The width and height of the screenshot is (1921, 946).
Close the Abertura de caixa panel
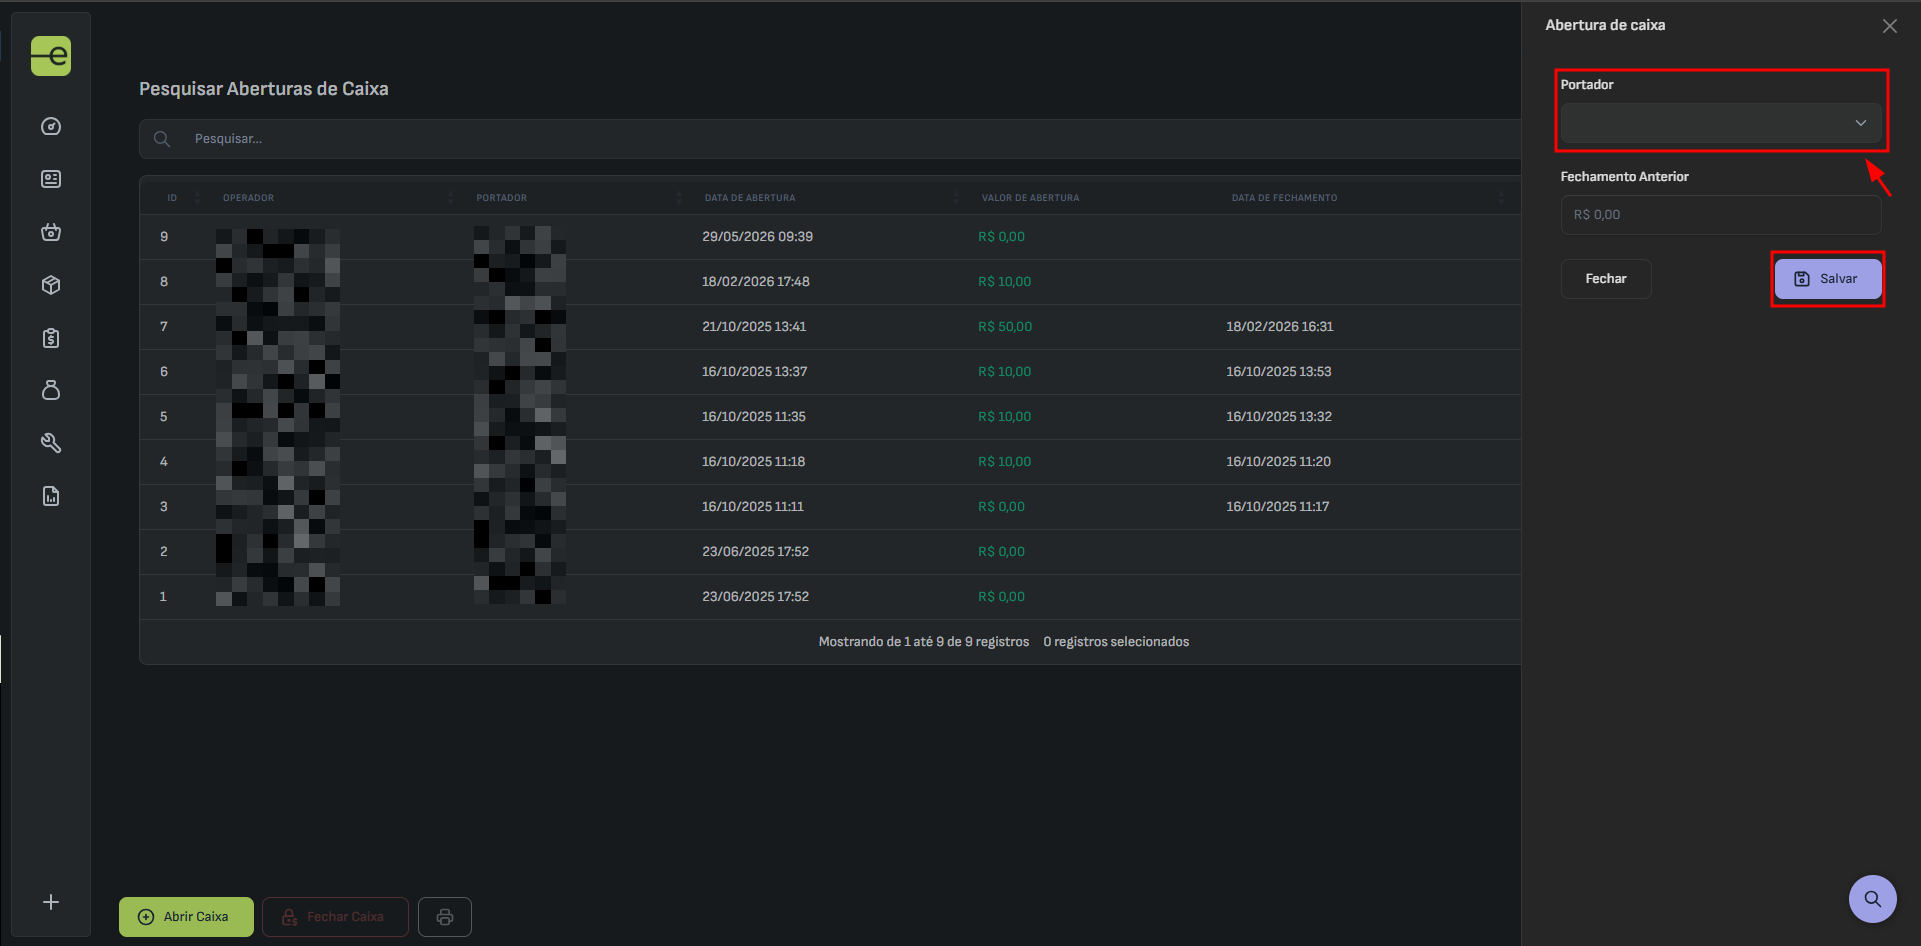pyautogui.click(x=1889, y=26)
